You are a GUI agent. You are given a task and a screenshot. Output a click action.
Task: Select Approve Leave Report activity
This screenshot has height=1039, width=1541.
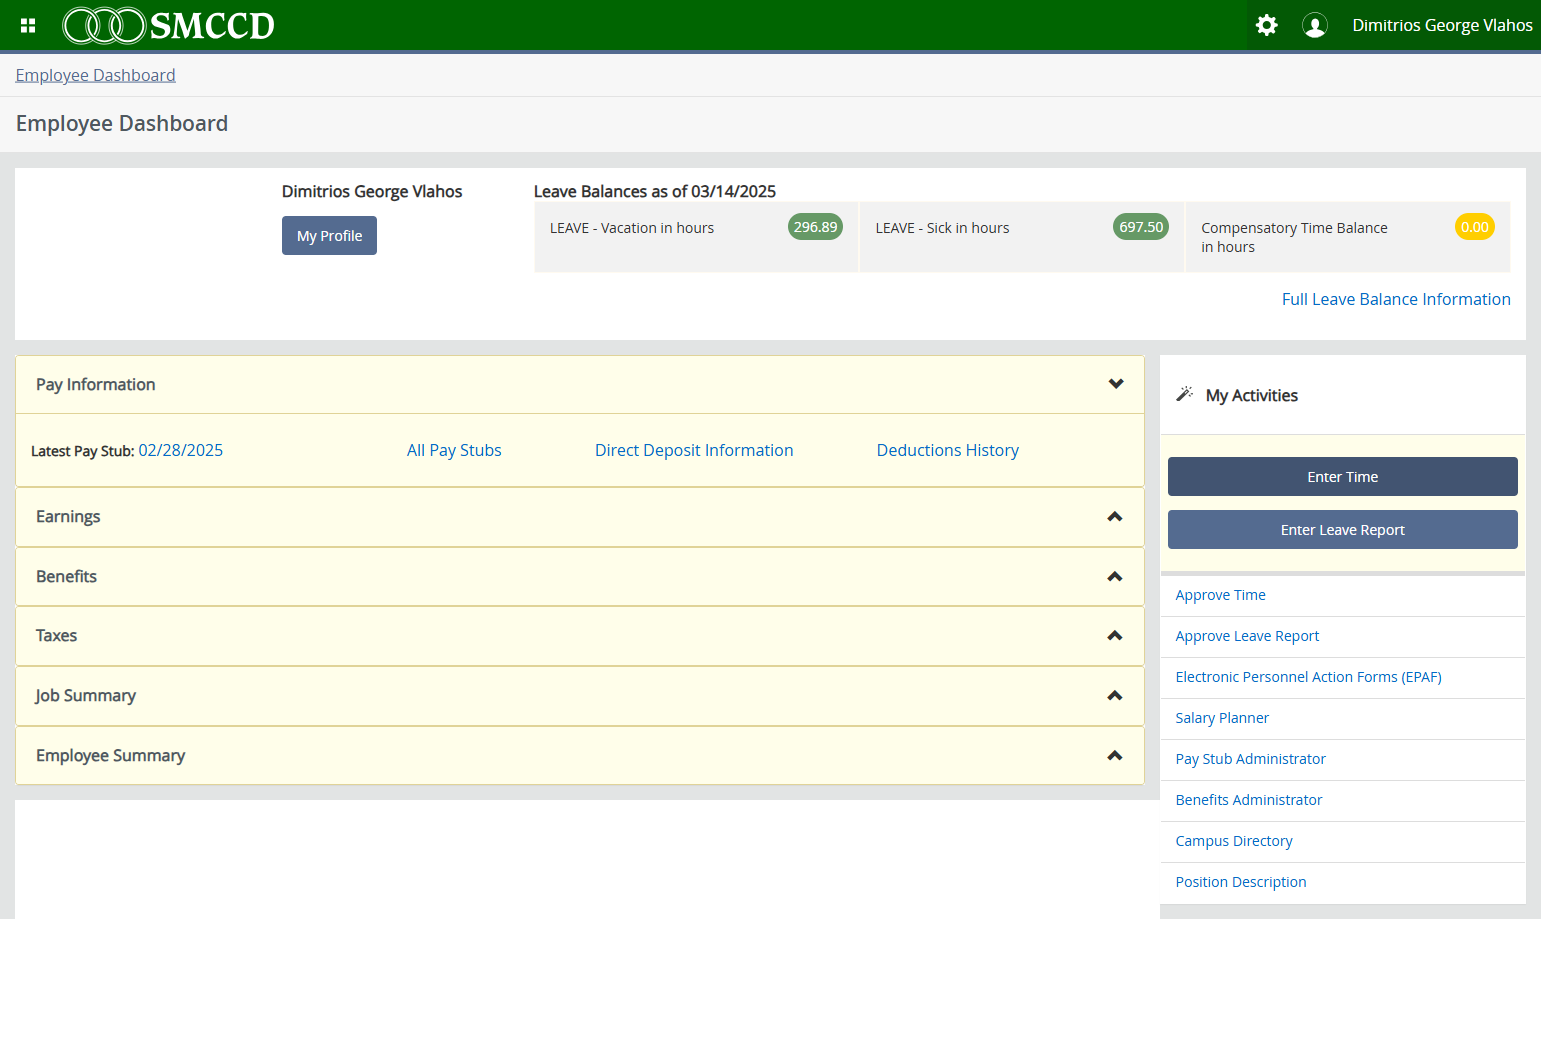coord(1247,636)
